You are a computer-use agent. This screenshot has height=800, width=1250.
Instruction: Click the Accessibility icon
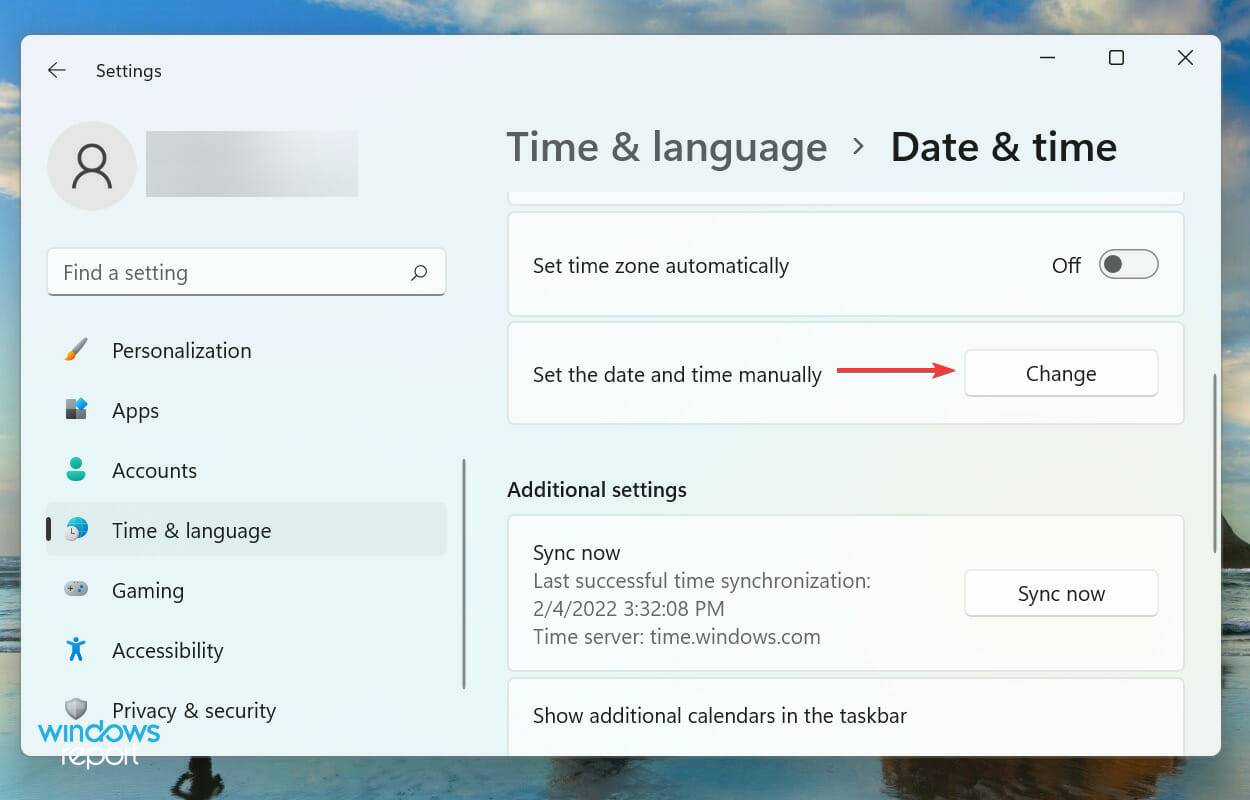click(74, 650)
